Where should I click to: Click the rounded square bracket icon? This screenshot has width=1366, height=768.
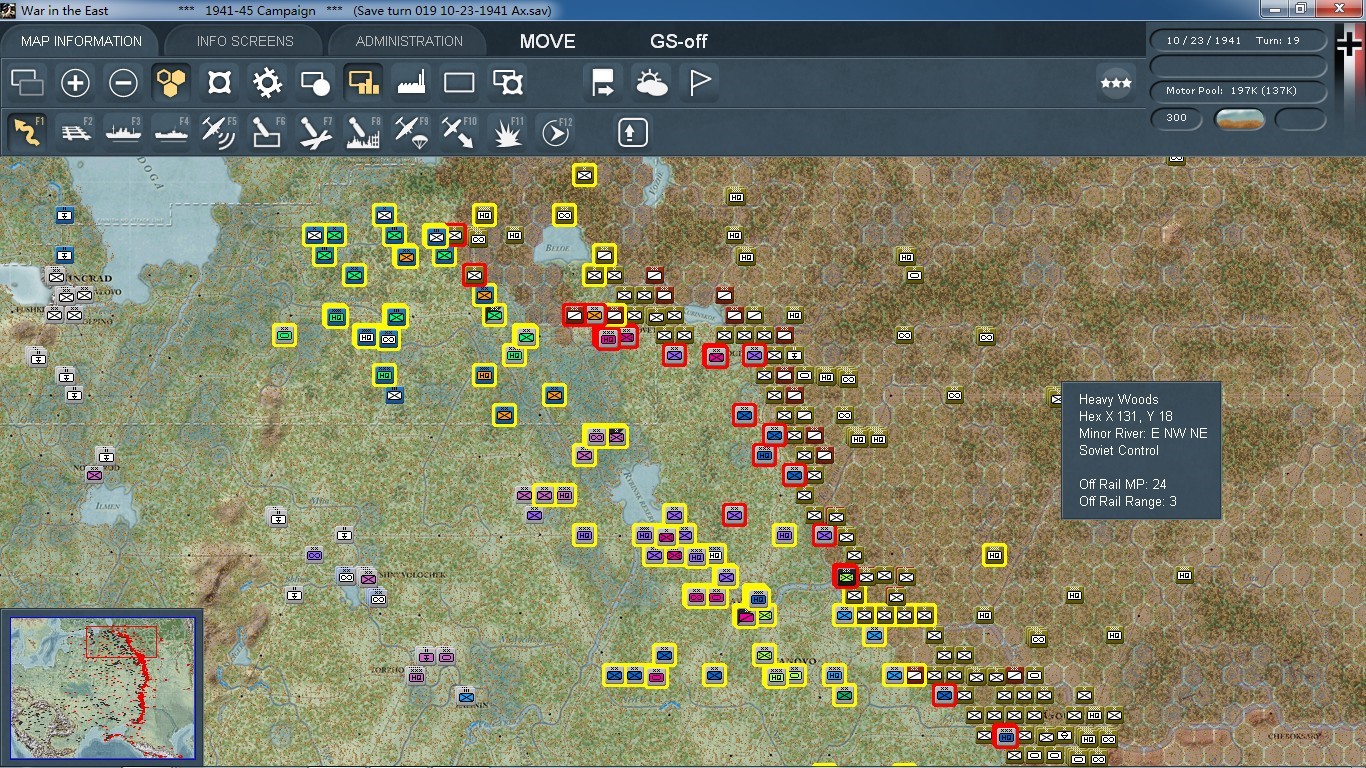(220, 83)
